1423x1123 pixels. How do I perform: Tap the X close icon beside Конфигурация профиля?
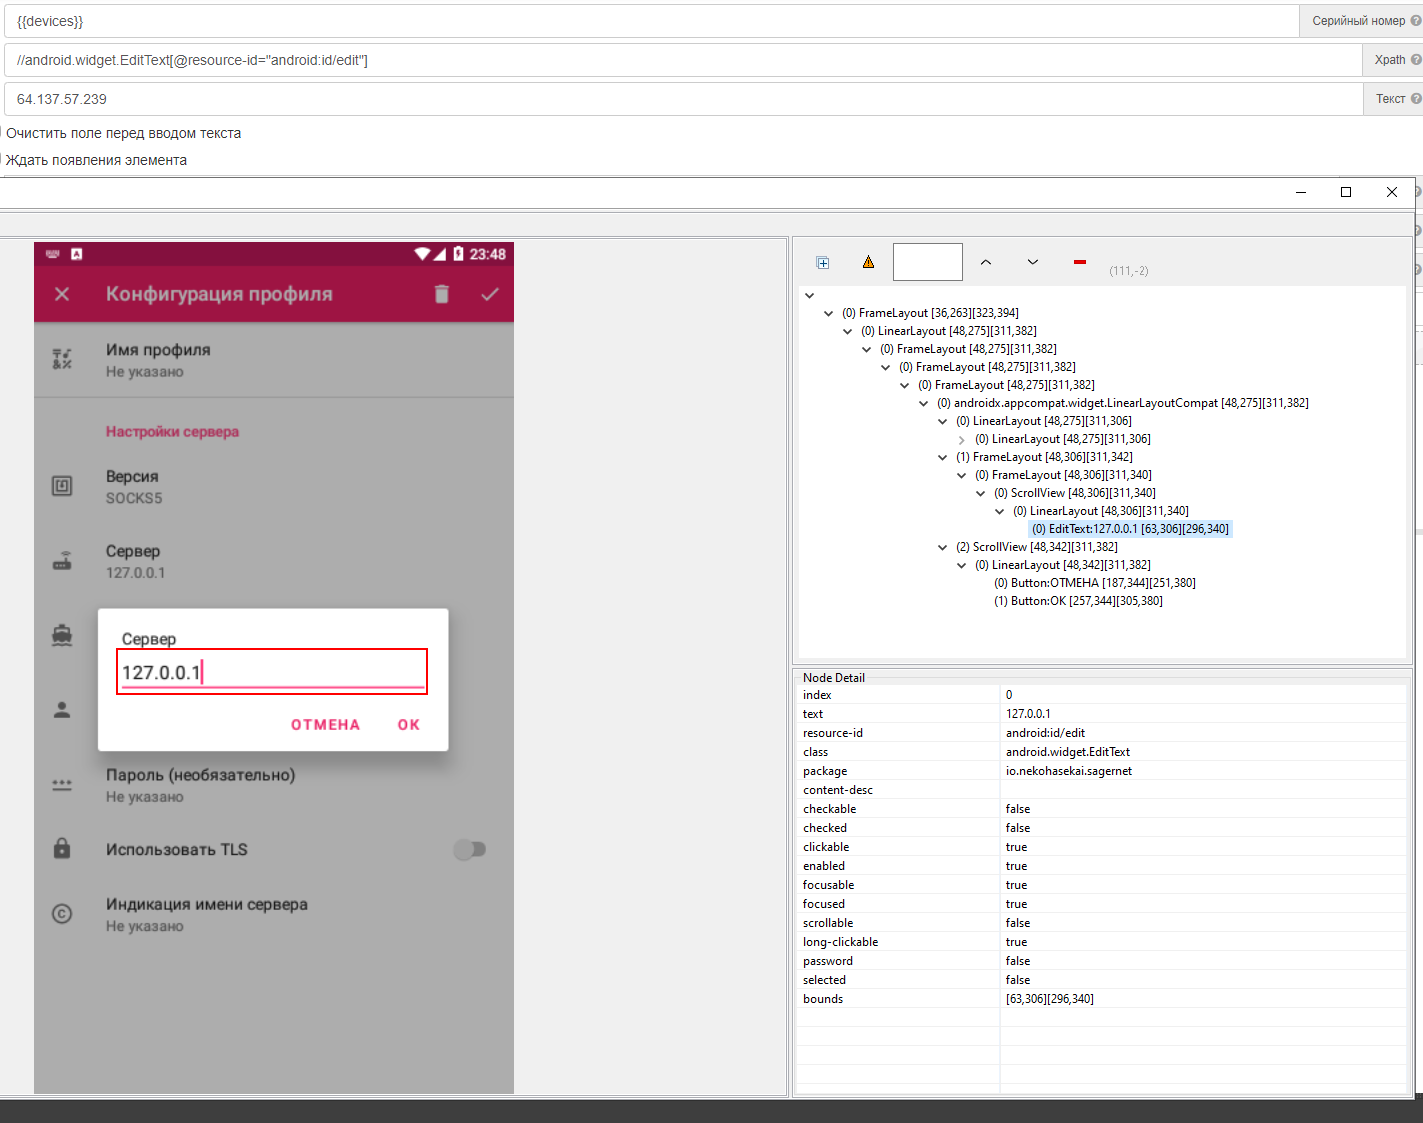[x=62, y=294]
